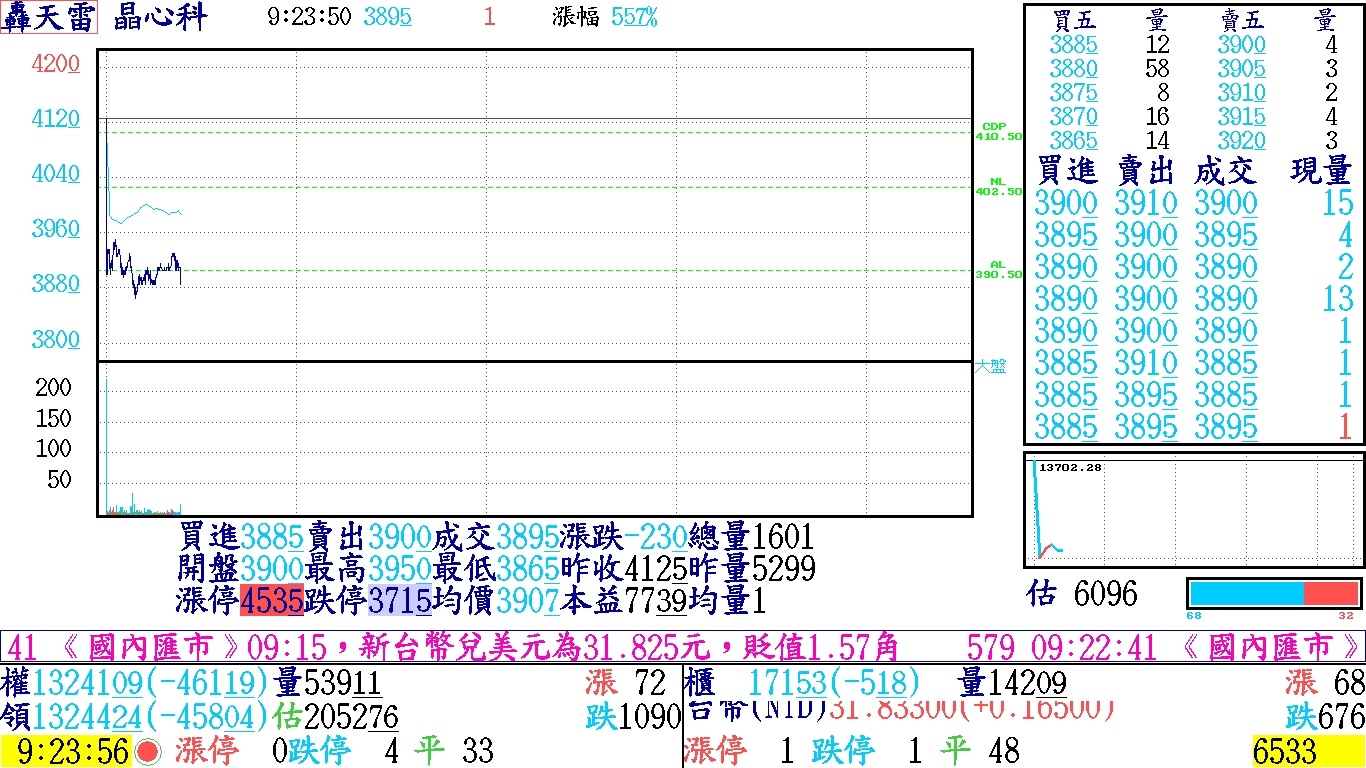Click the 大盤 label beside the chart
The height and width of the screenshot is (768, 1366).
(x=990, y=366)
